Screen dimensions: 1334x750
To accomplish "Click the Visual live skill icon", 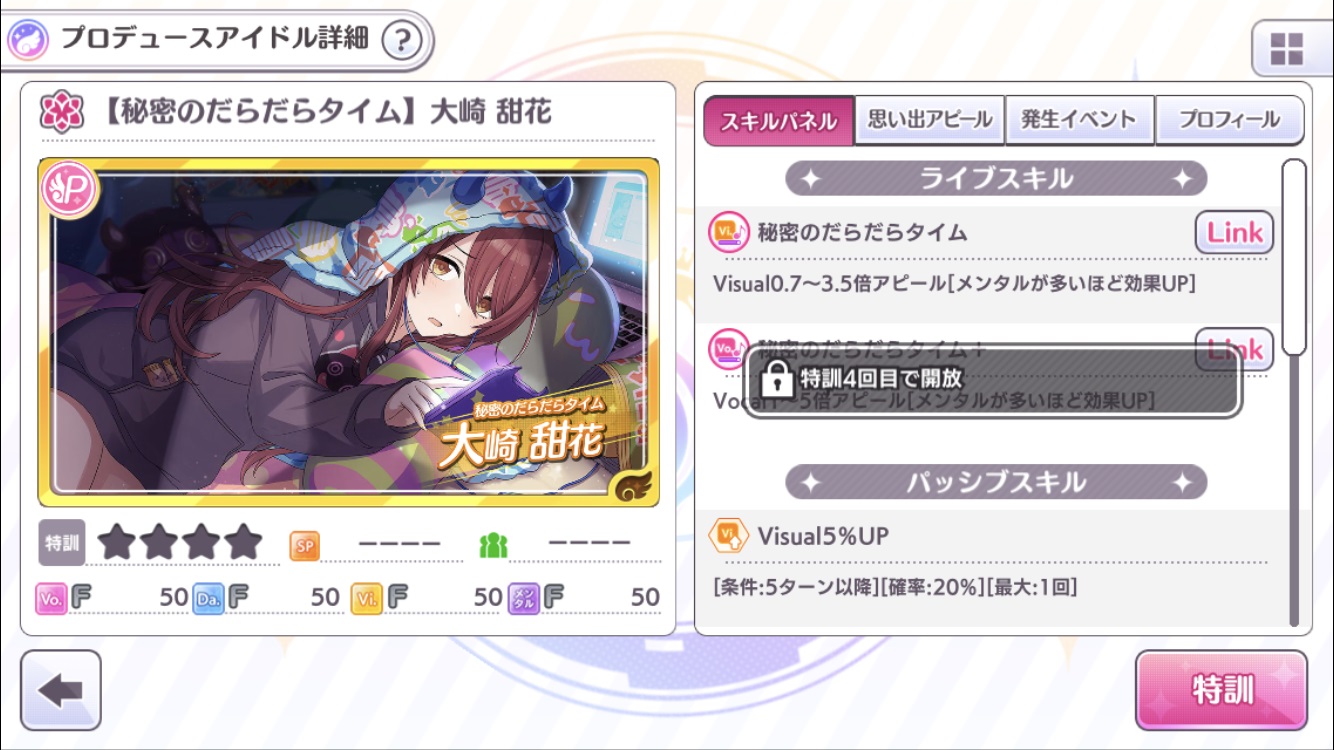I will (x=728, y=233).
